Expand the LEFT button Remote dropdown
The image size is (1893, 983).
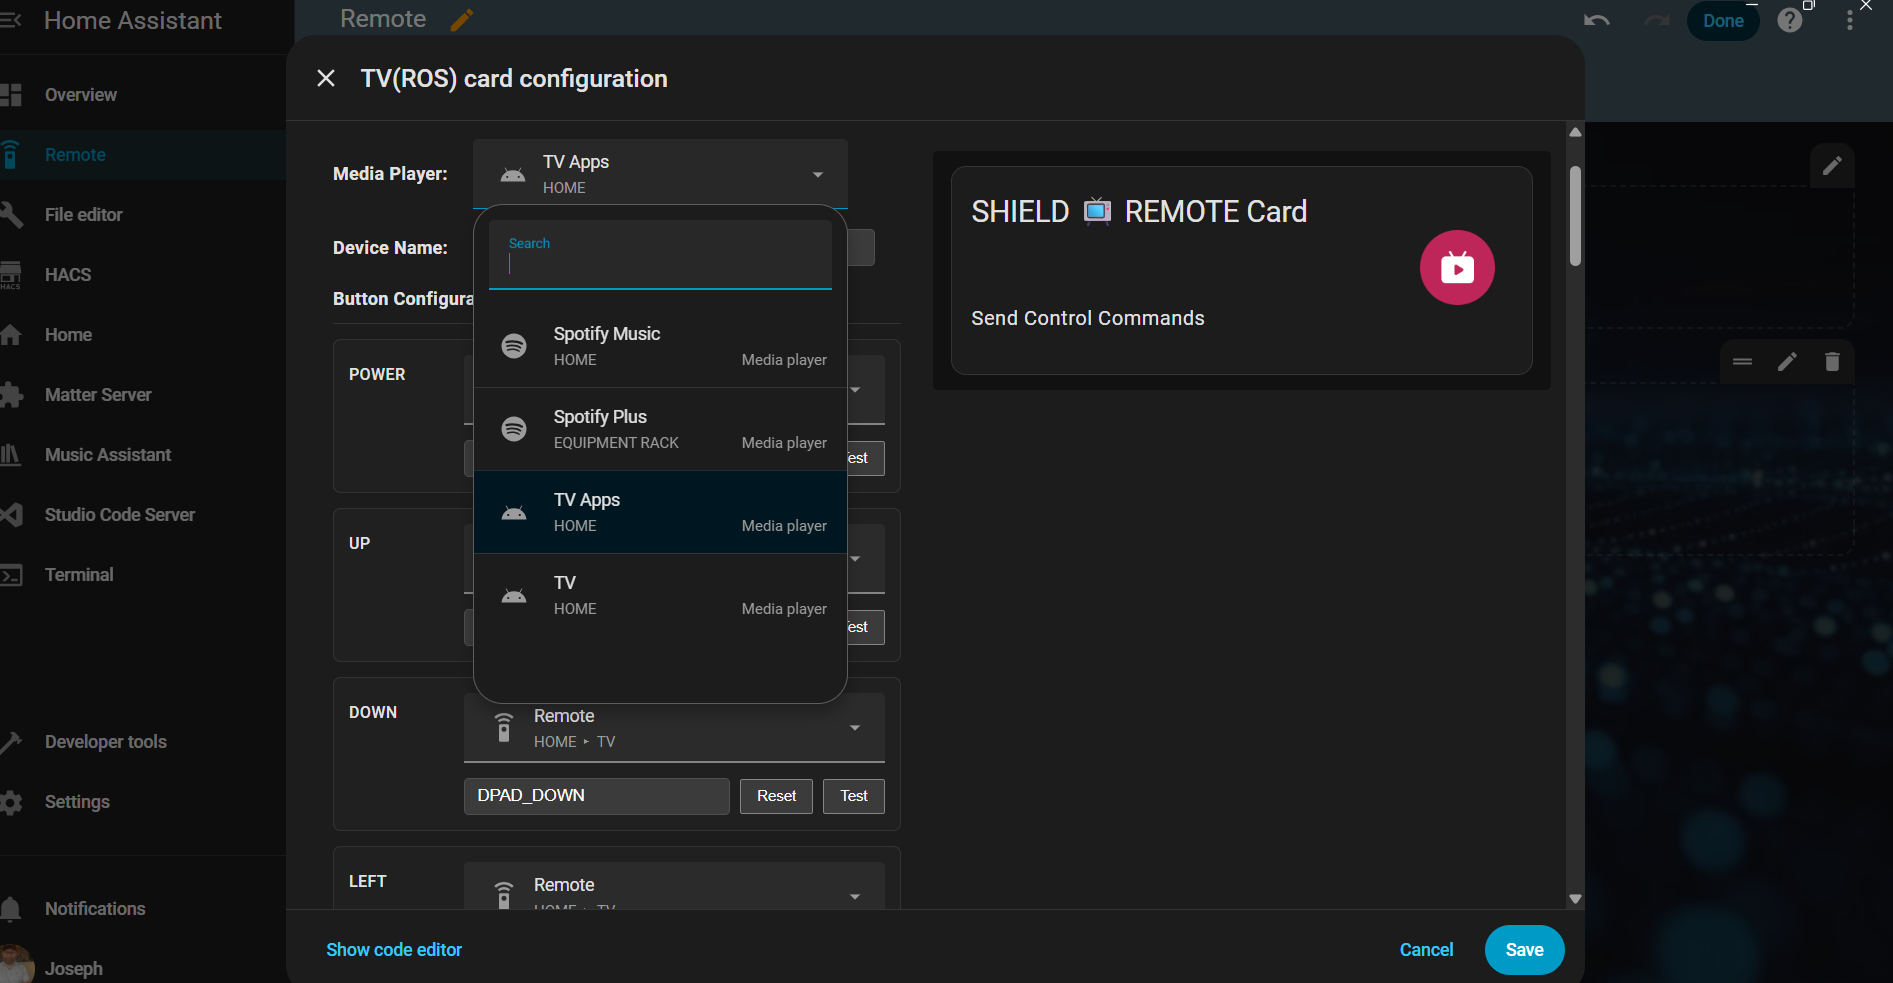(x=854, y=896)
